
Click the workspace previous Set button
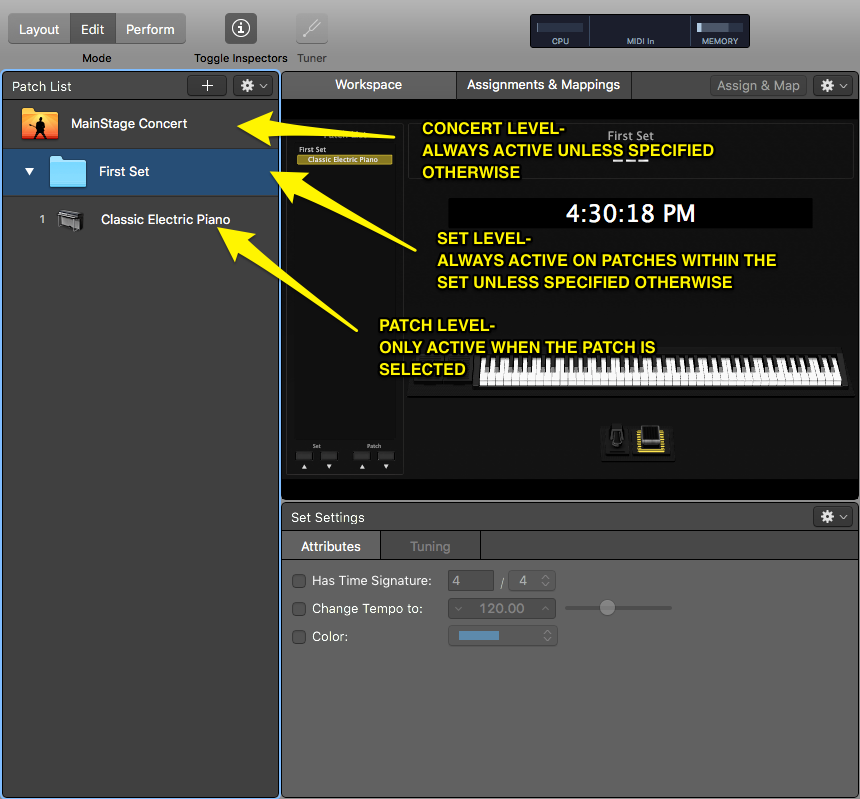[x=304, y=456]
